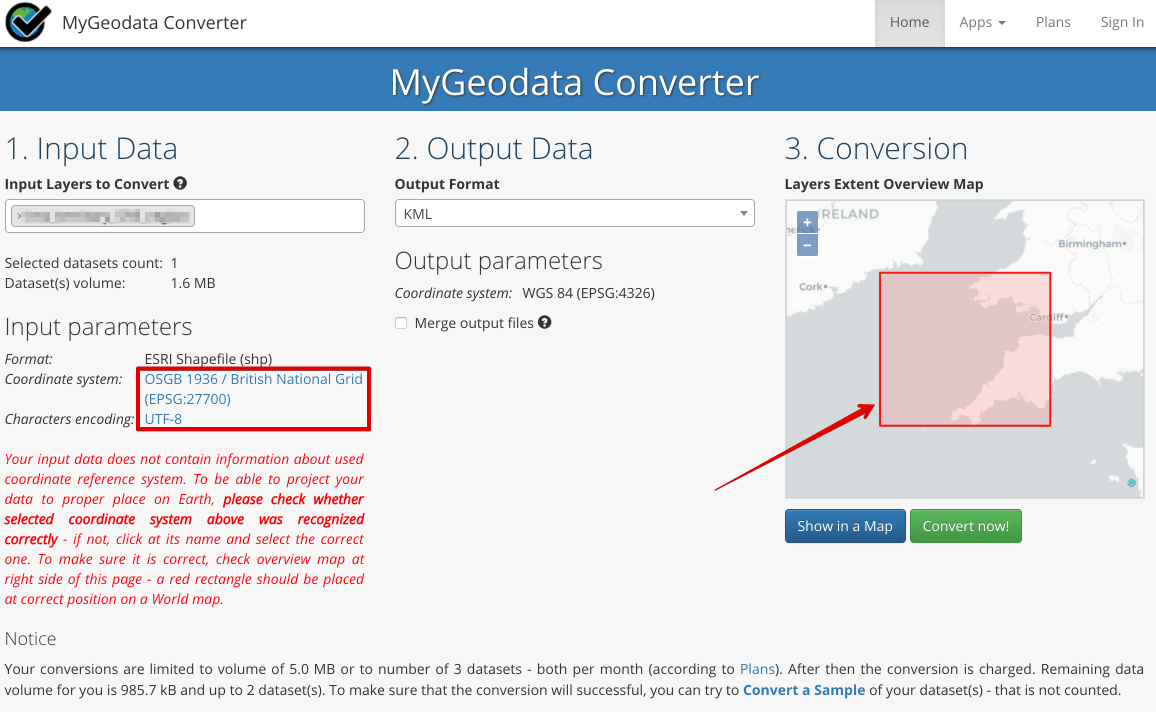Go to the Home tab
The width and height of the screenshot is (1156, 712).
909,22
